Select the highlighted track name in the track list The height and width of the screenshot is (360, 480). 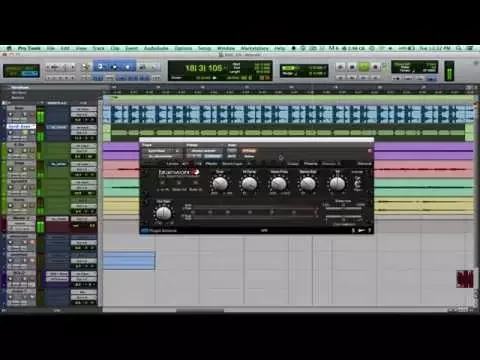click(x=21, y=127)
